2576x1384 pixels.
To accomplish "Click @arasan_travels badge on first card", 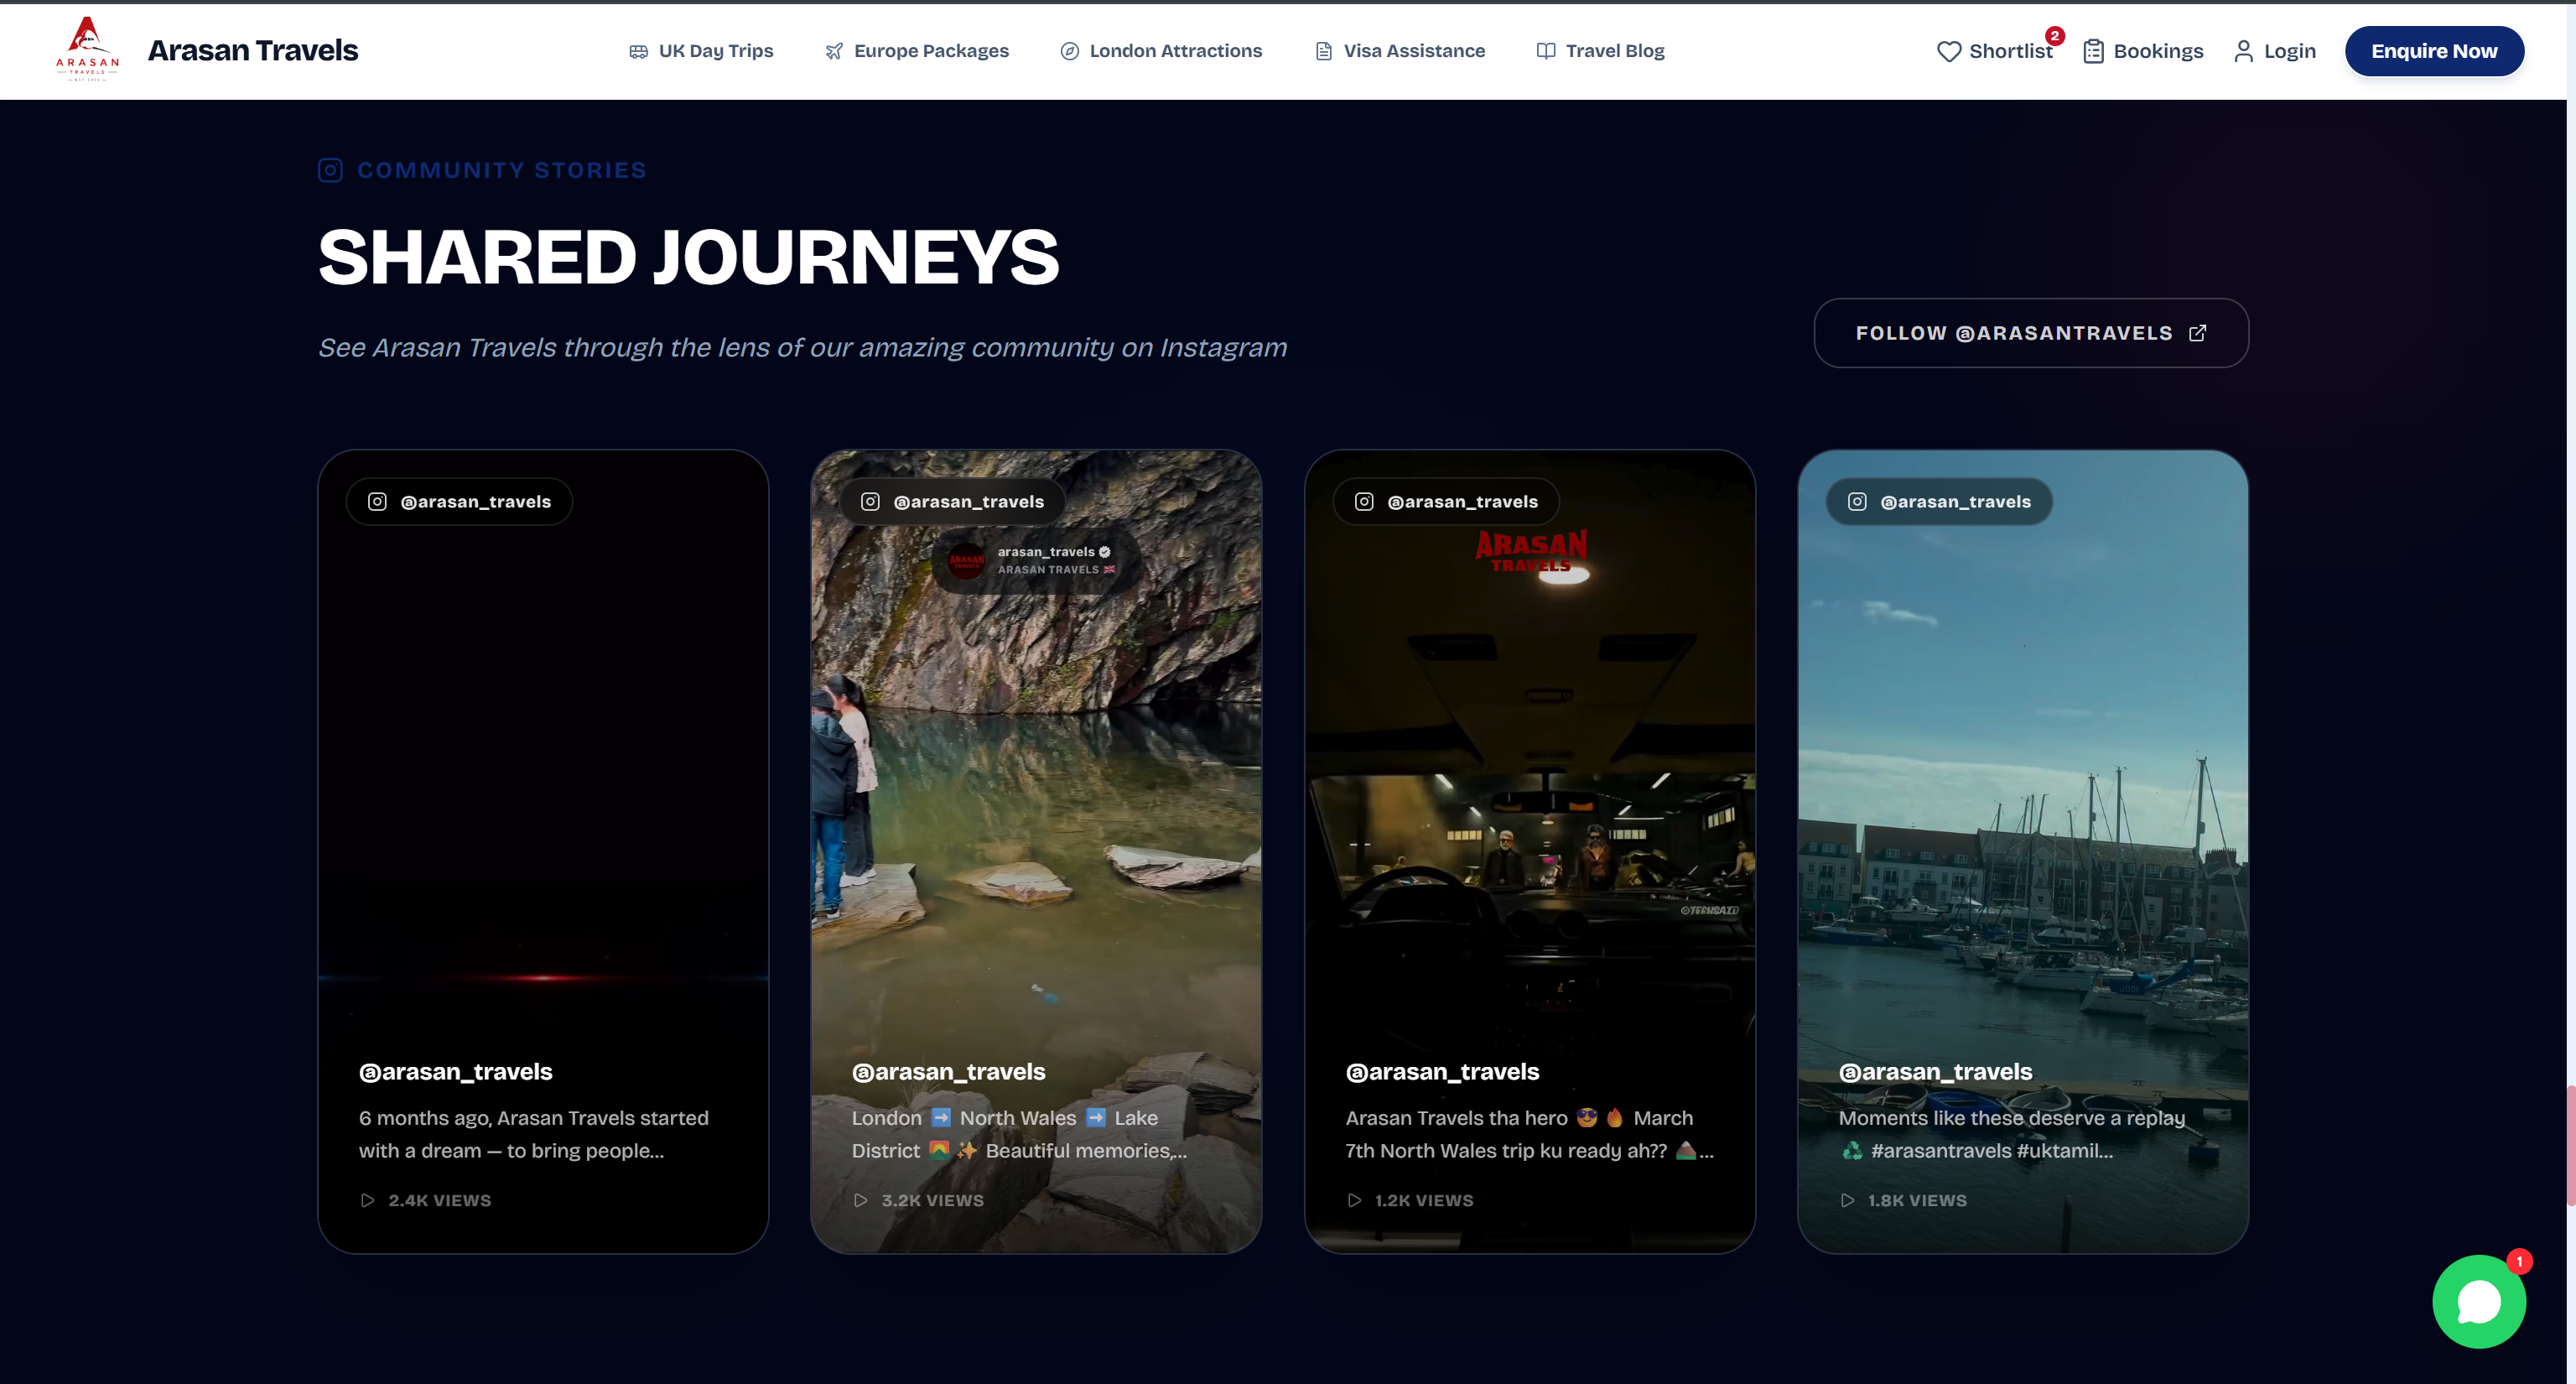I will click(x=459, y=501).
